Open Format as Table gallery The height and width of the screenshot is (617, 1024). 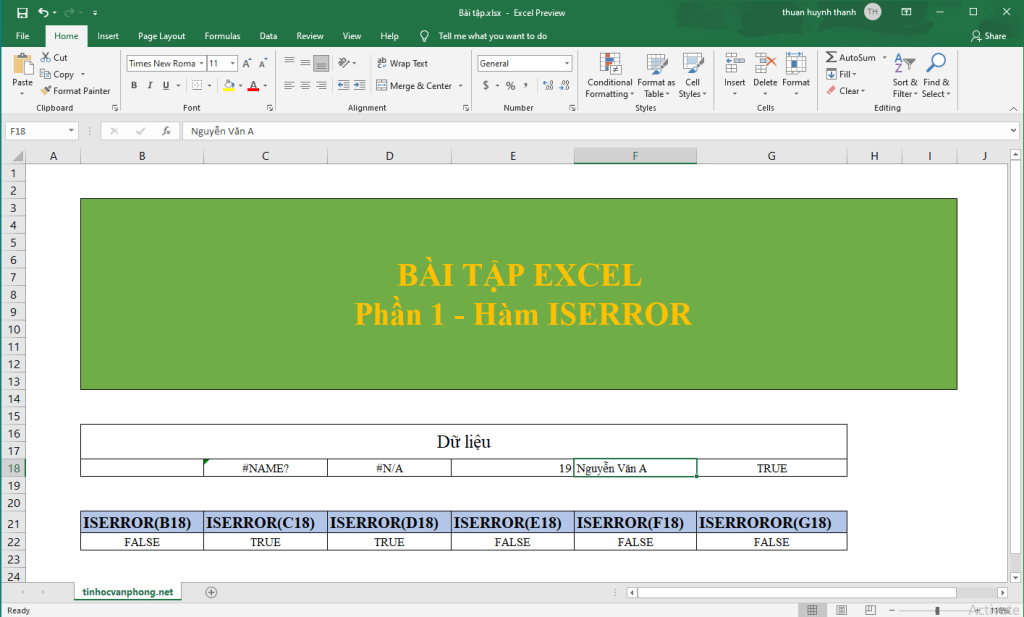(656, 76)
